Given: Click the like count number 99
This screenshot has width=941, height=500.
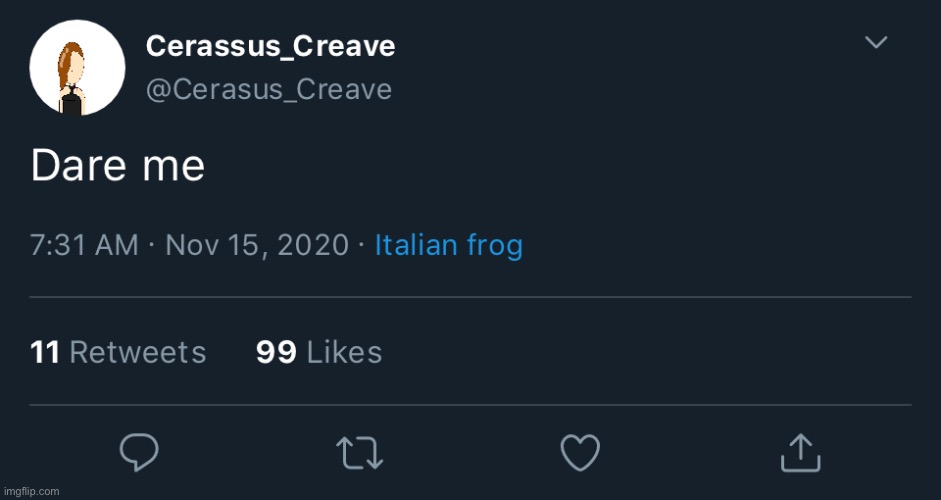Looking at the screenshot, I should pos(276,352).
